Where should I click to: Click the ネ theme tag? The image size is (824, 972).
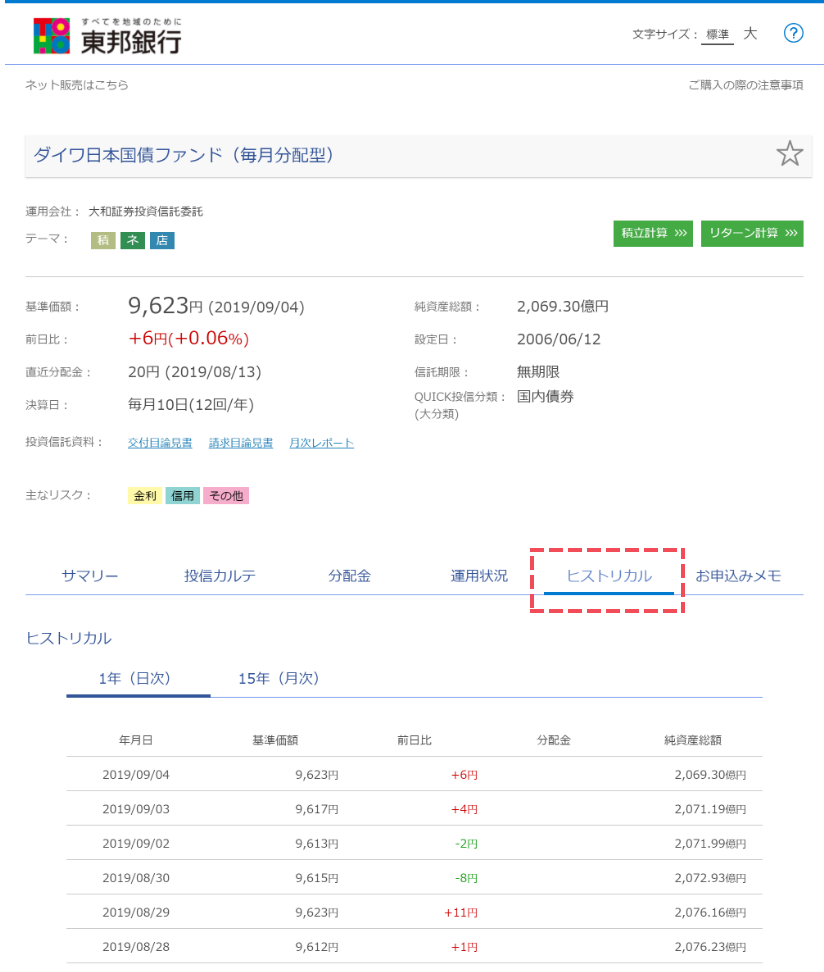pos(133,240)
